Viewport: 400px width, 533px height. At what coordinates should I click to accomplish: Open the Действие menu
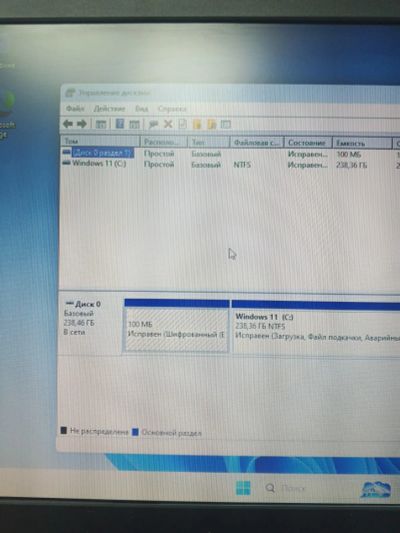(109, 108)
